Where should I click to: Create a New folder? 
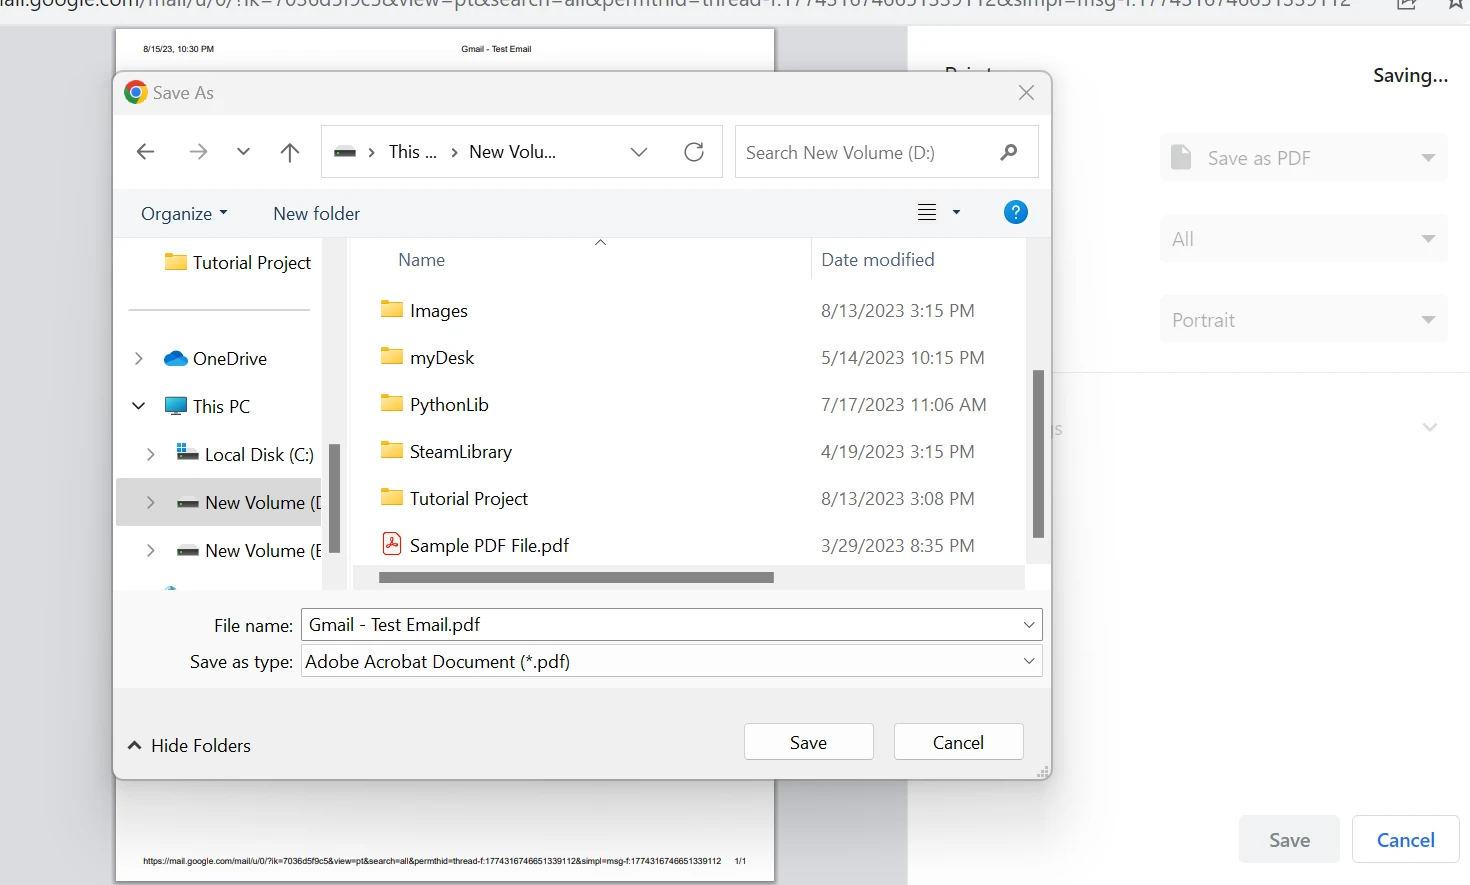[x=316, y=213]
